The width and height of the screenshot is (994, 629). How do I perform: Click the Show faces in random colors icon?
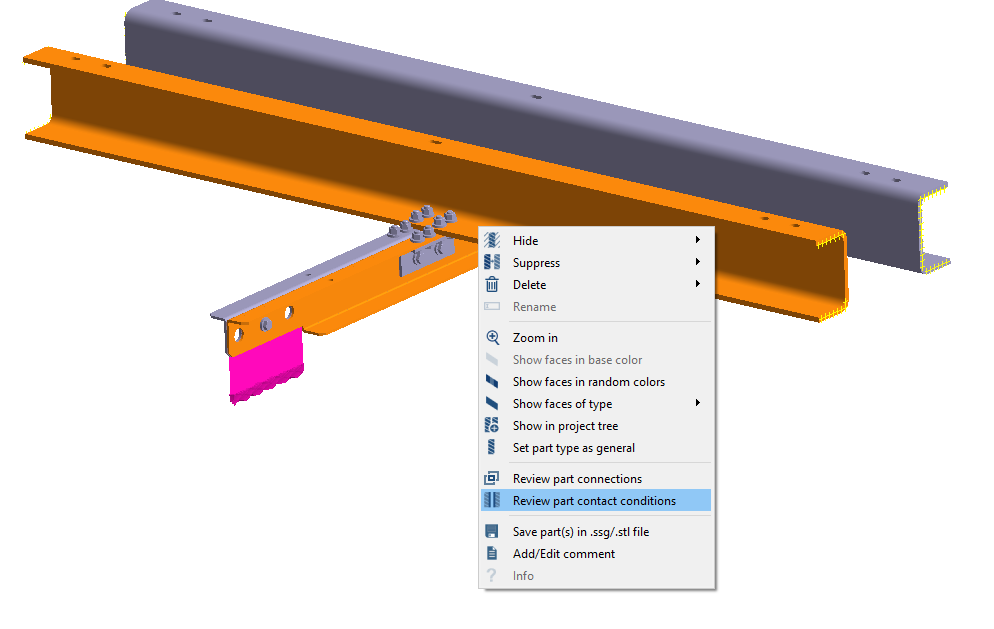pos(492,381)
